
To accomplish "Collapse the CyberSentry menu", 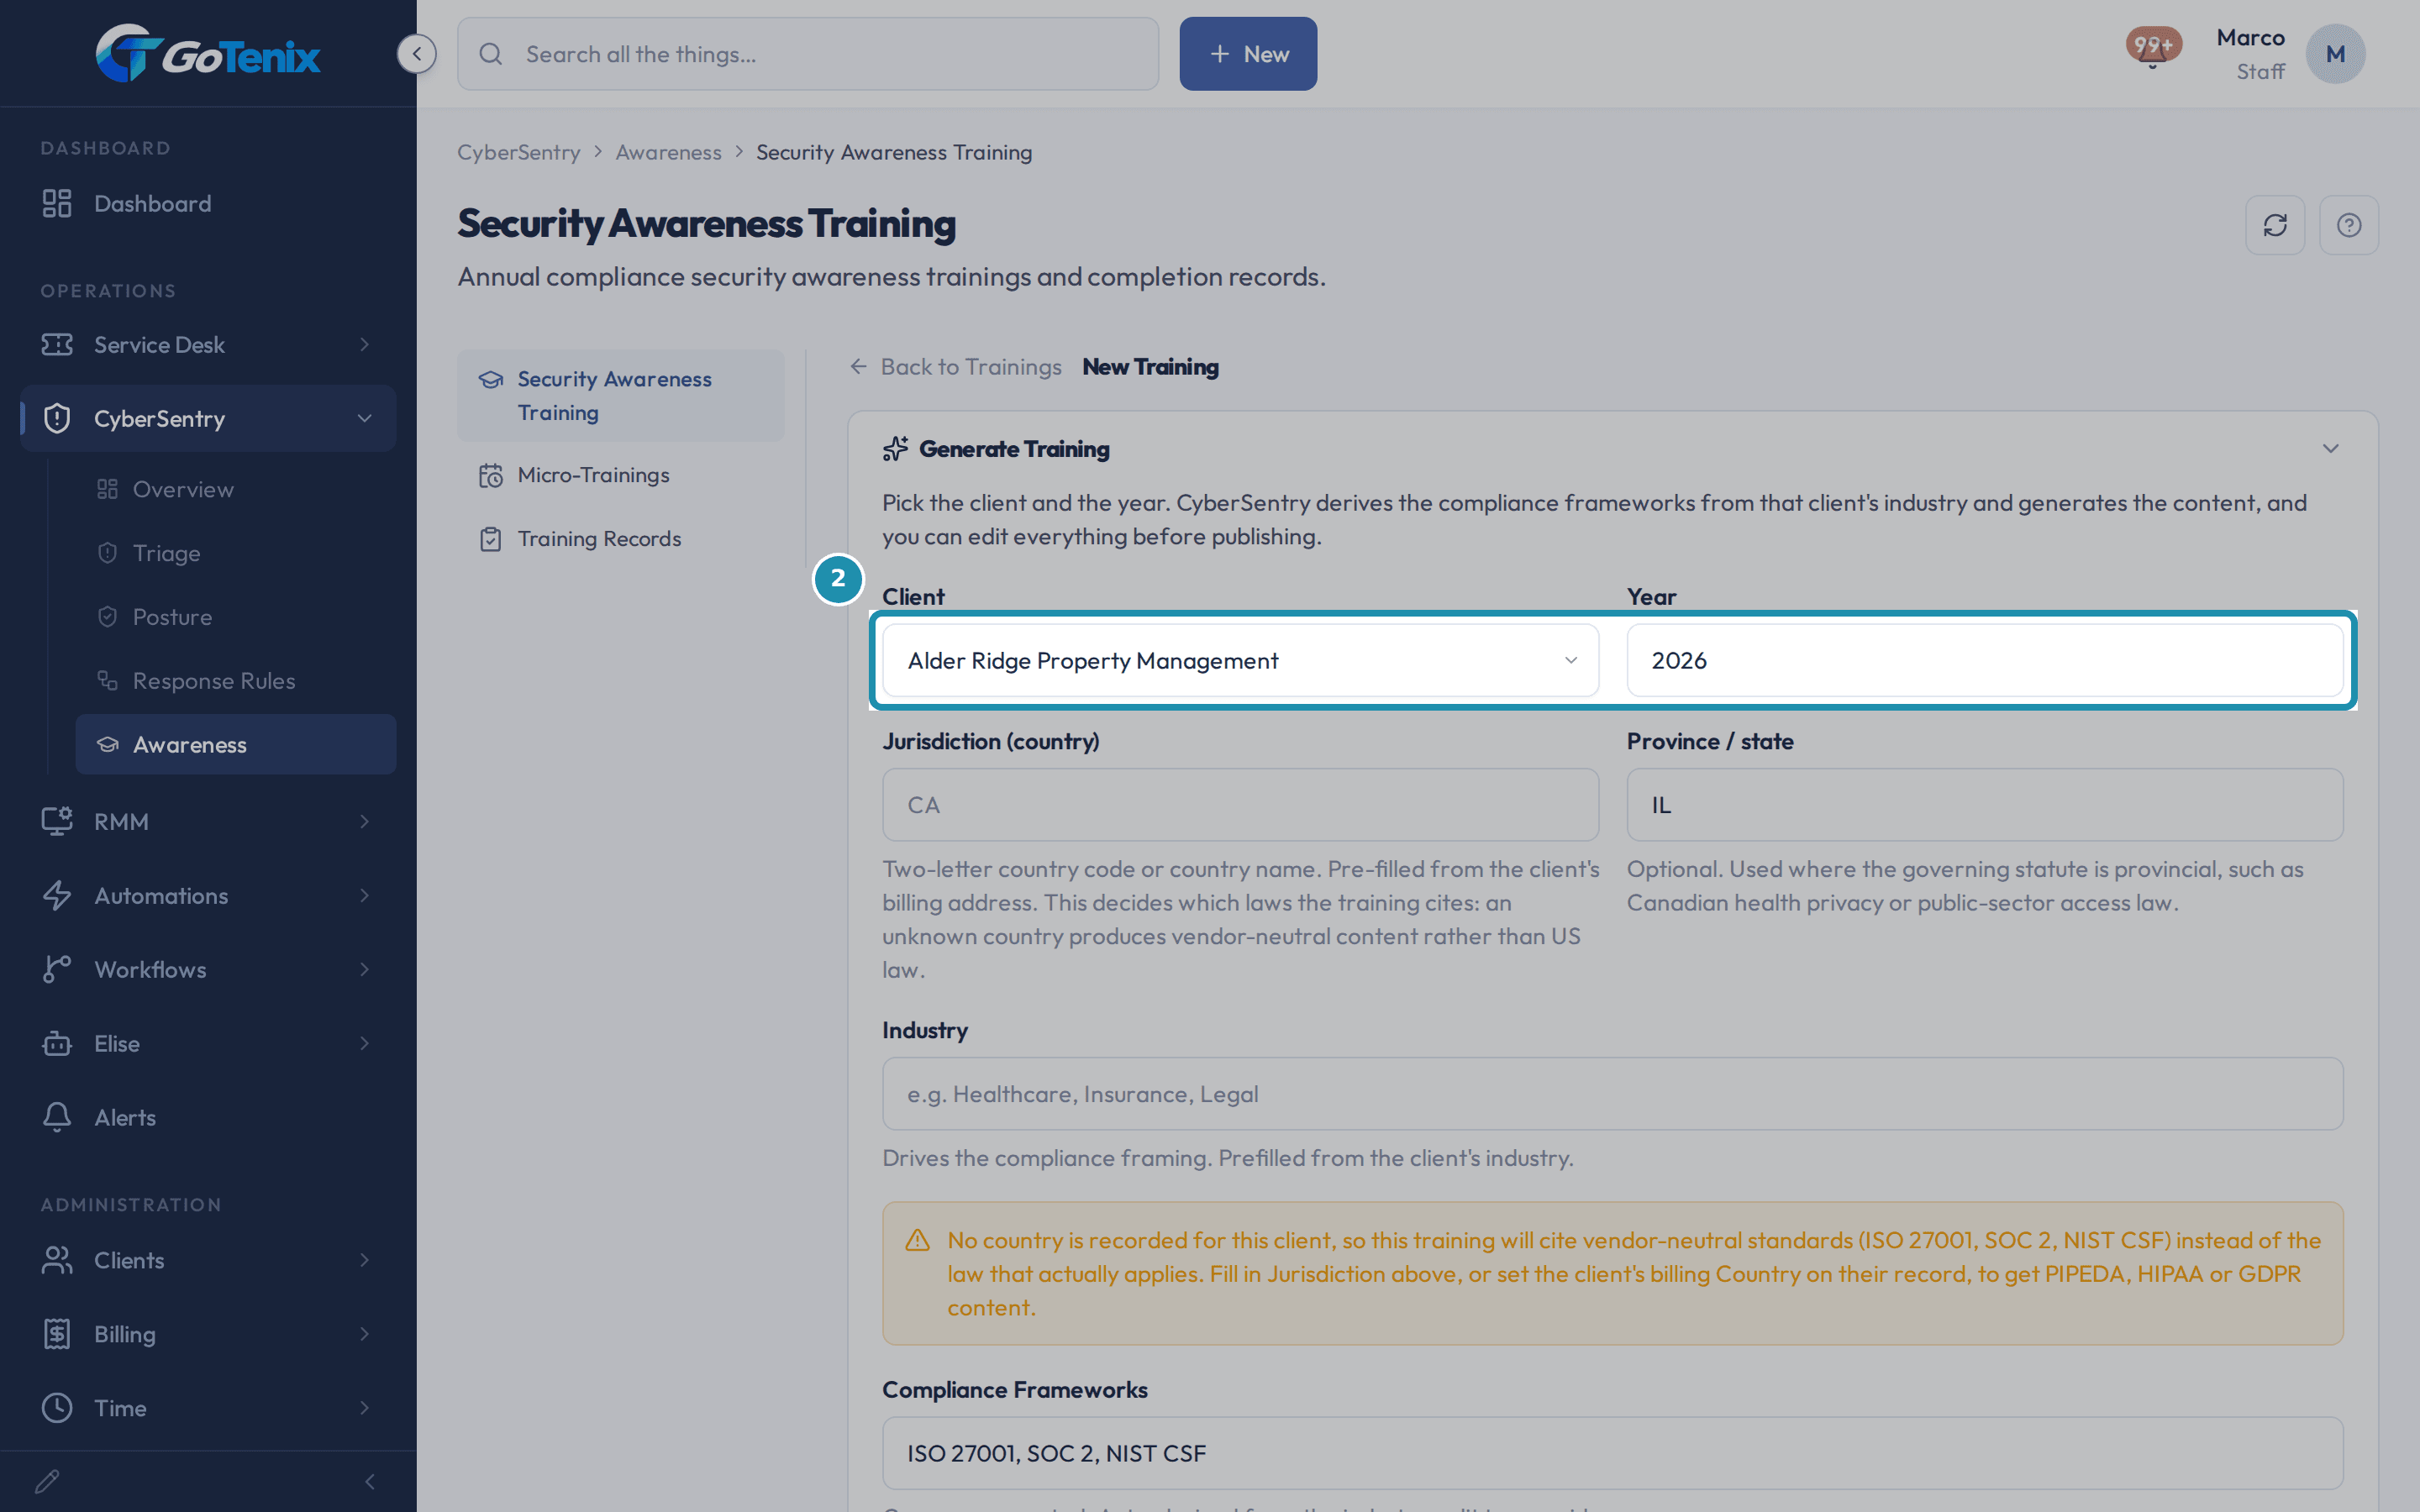I will (x=208, y=418).
